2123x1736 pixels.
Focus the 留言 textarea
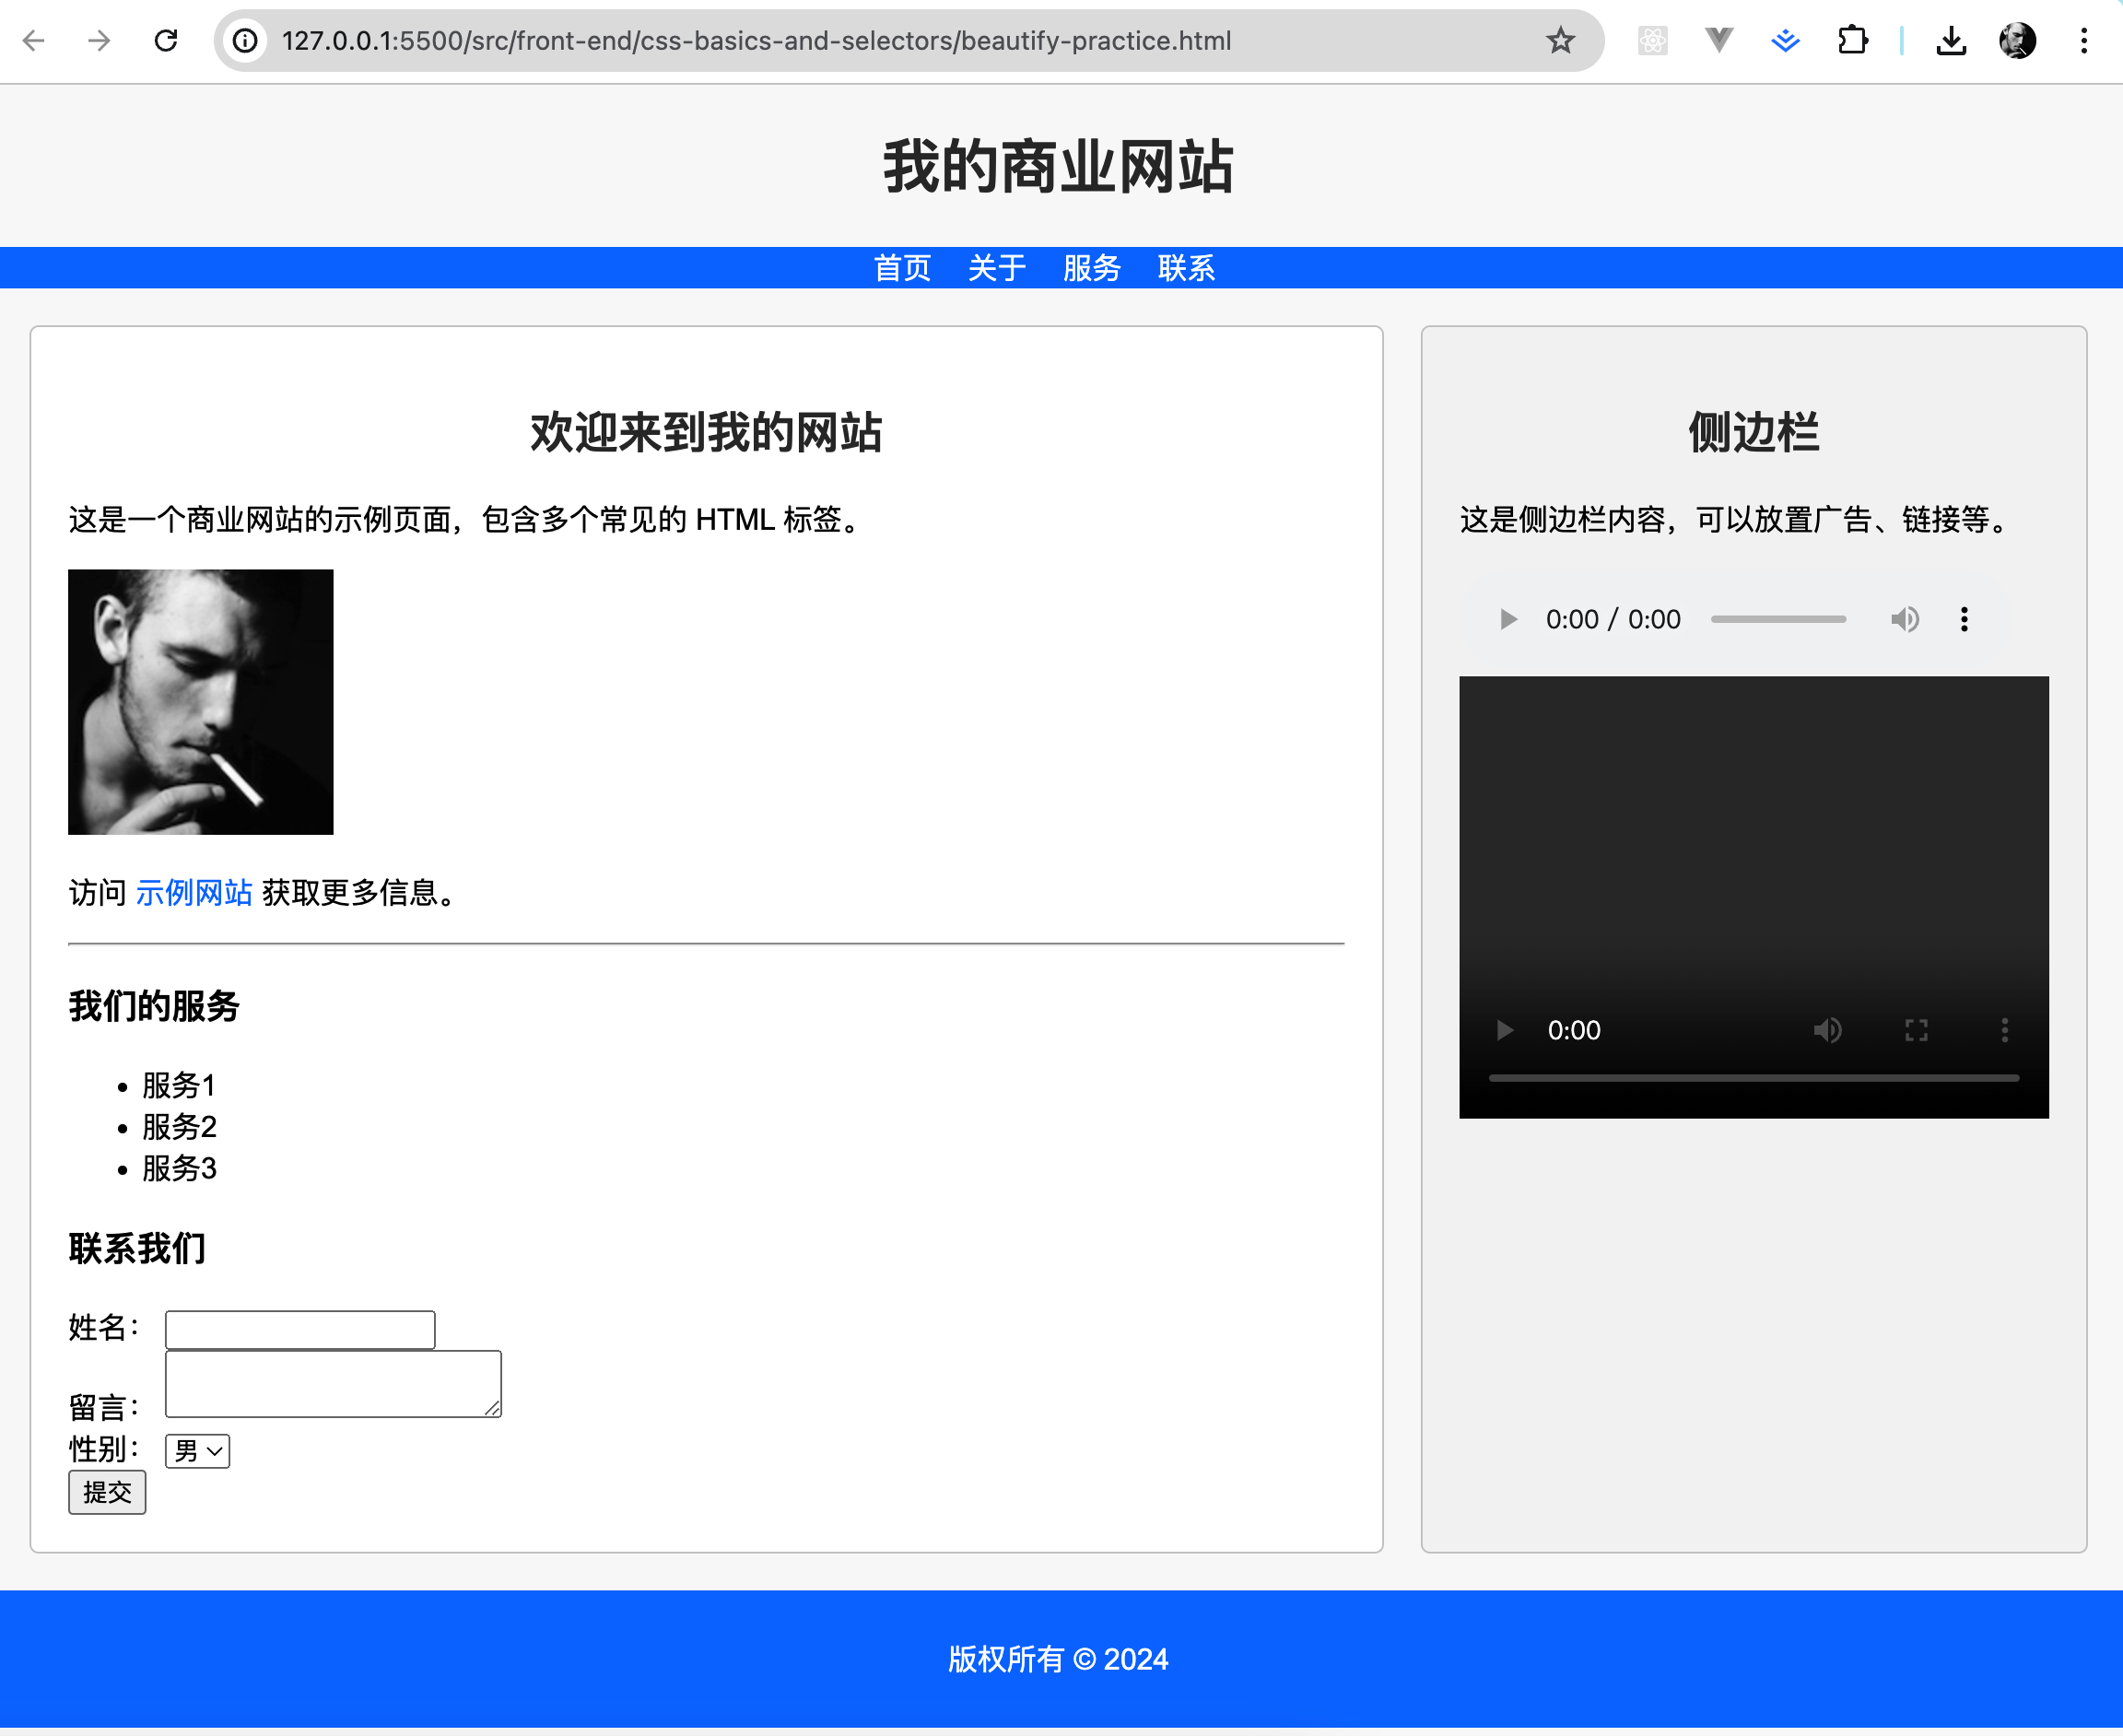coord(333,1384)
